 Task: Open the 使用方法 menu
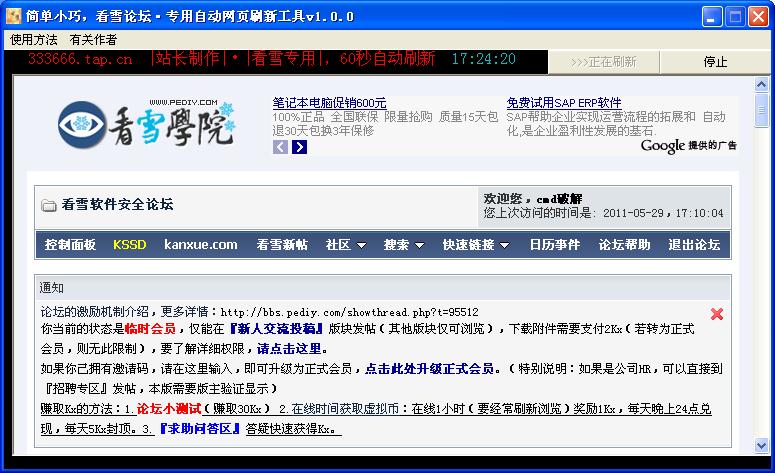pyautogui.click(x=34, y=40)
